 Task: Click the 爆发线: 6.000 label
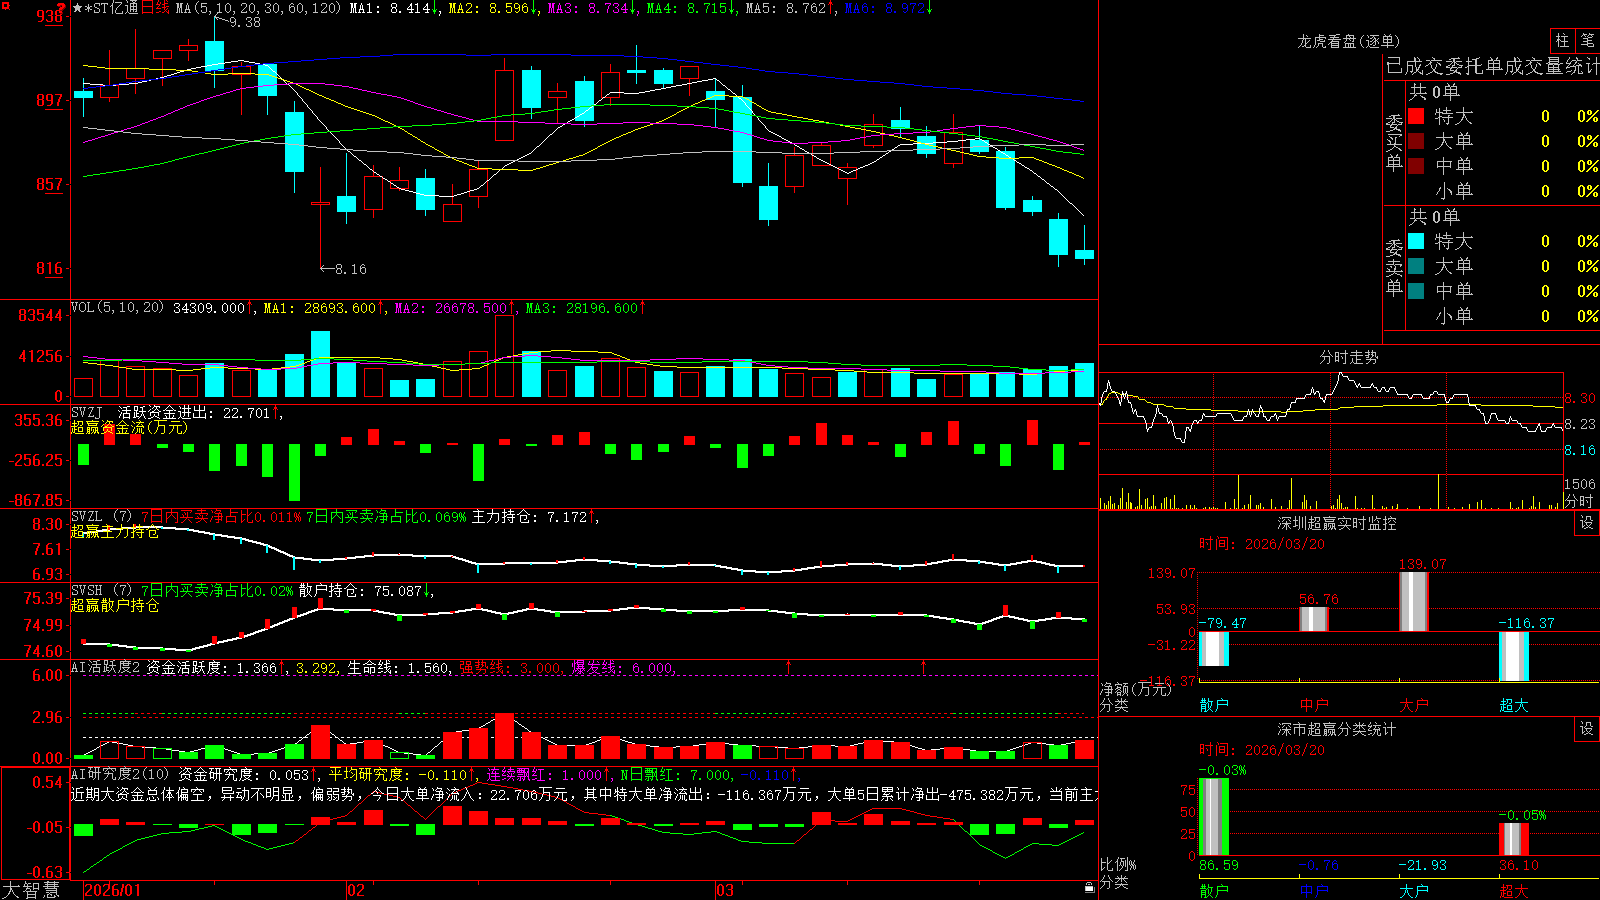coord(623,667)
